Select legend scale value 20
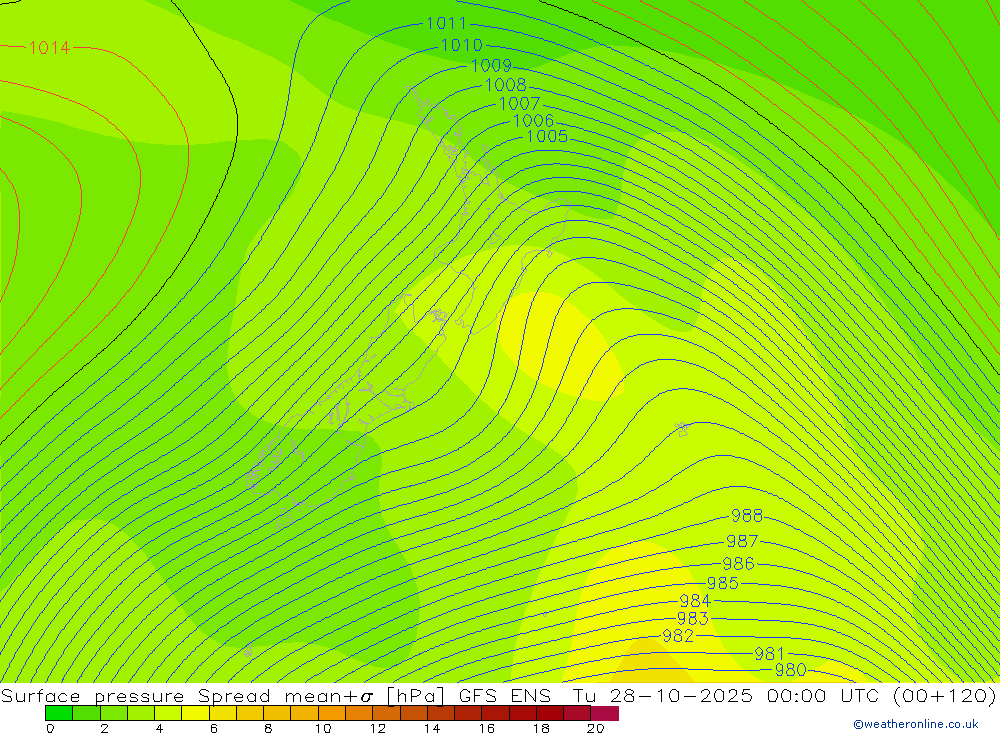This screenshot has height=733, width=1000. (x=596, y=728)
